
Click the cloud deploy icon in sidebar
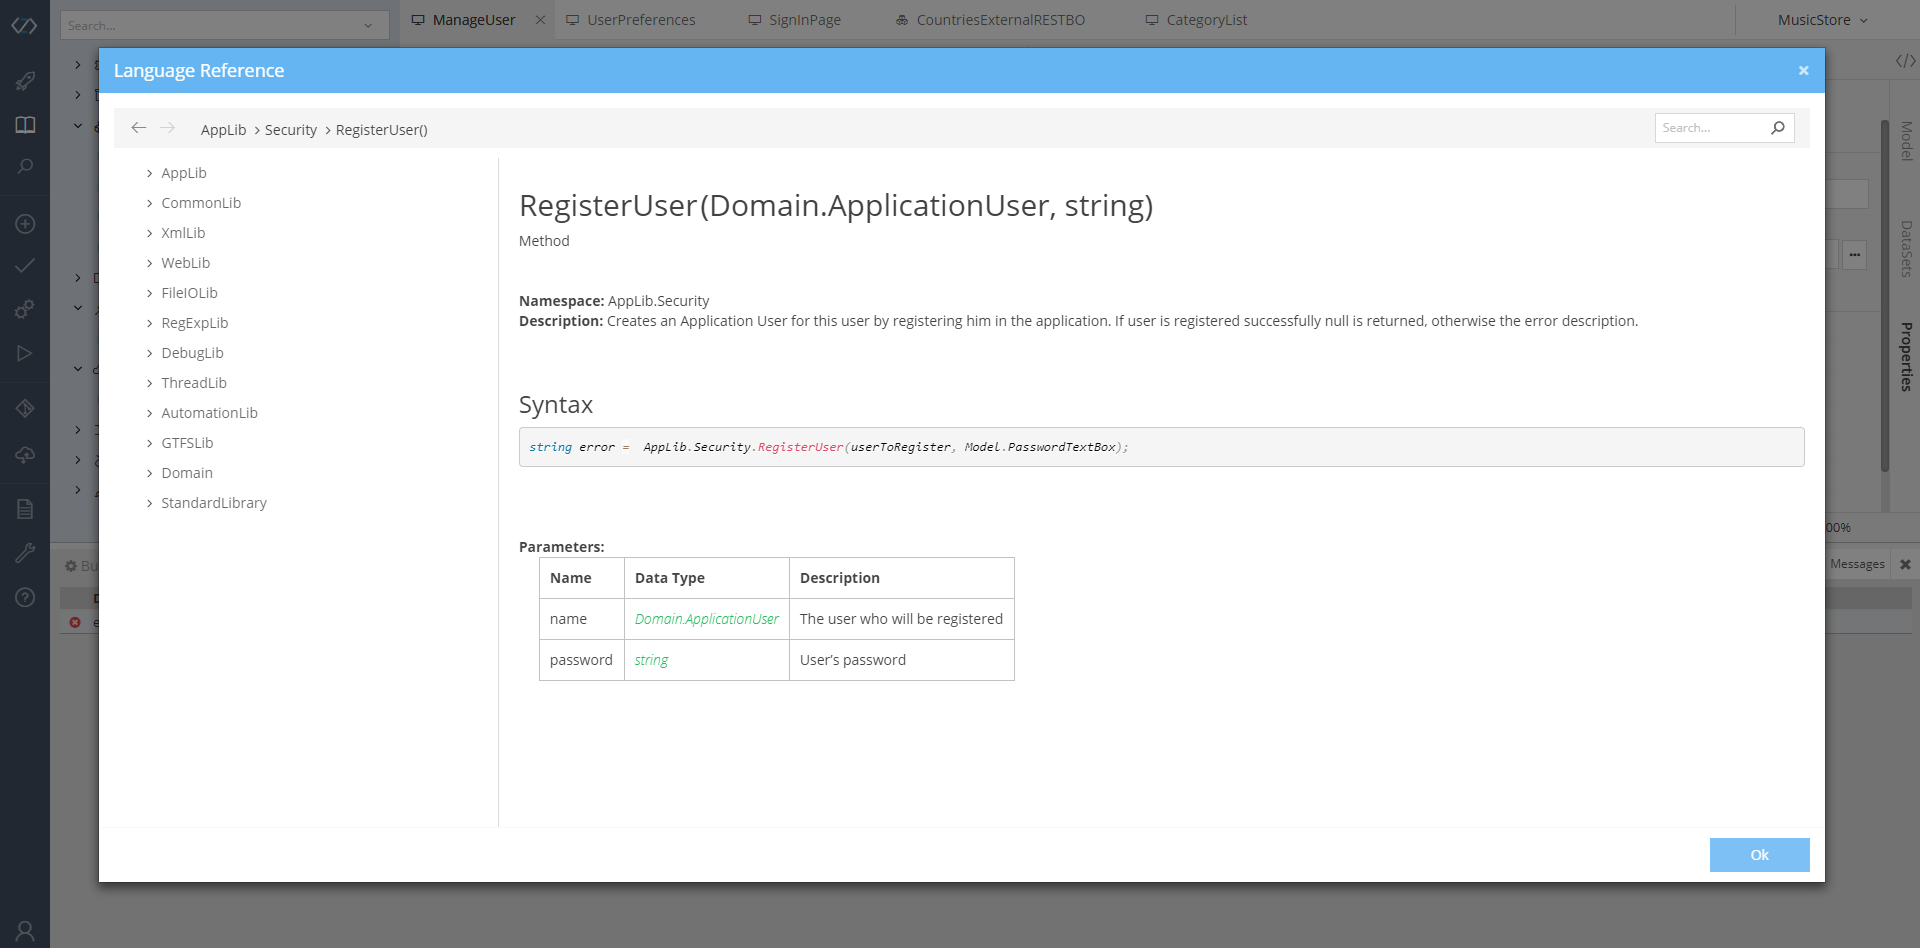(25, 455)
